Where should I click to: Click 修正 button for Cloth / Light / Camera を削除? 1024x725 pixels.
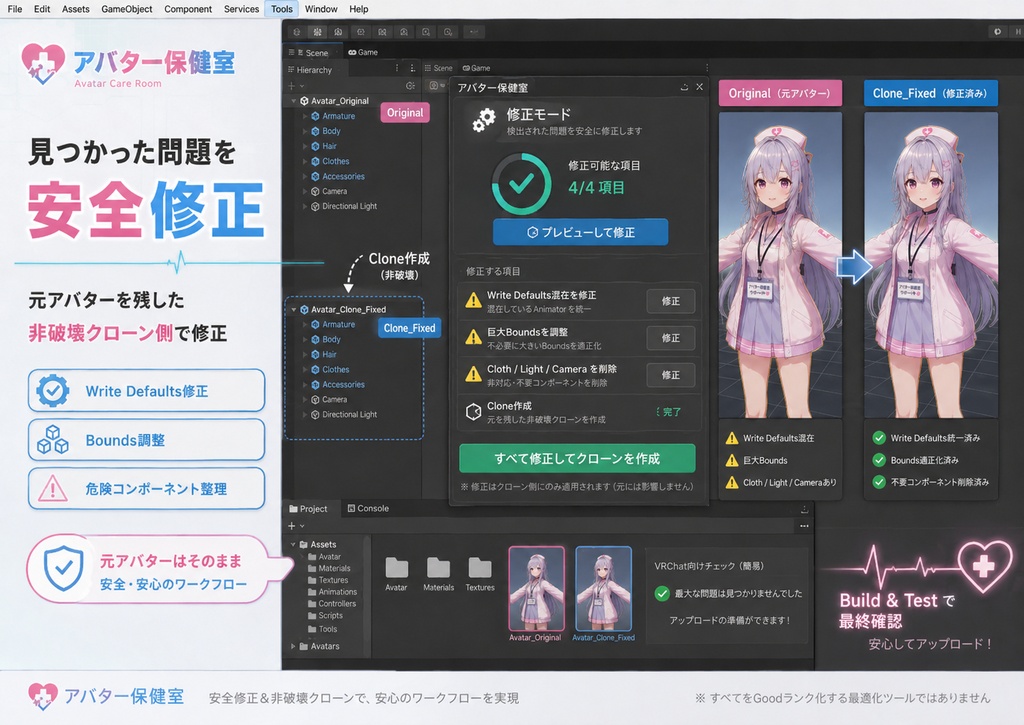click(x=671, y=375)
